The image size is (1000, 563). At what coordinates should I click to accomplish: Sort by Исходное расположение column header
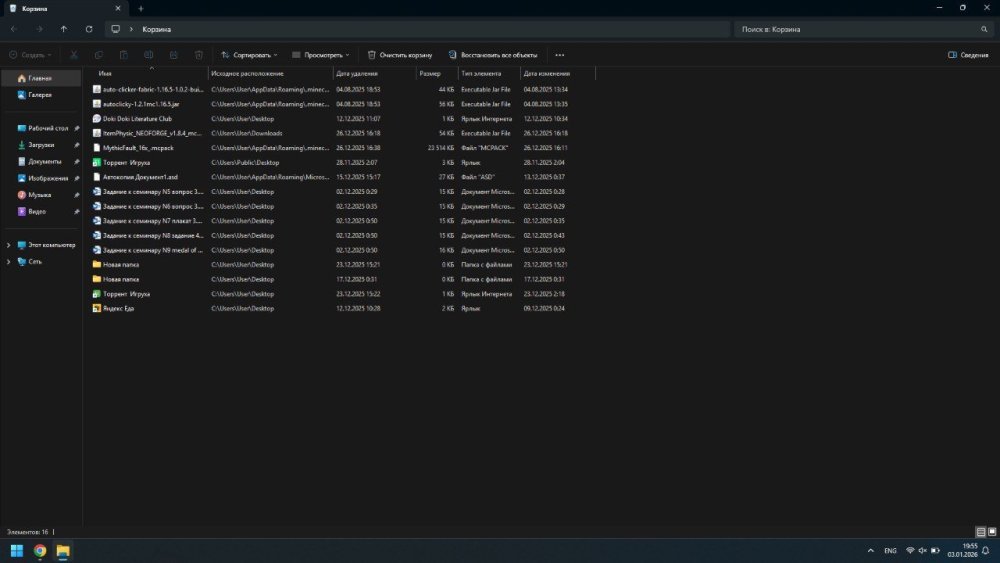[x=270, y=73]
